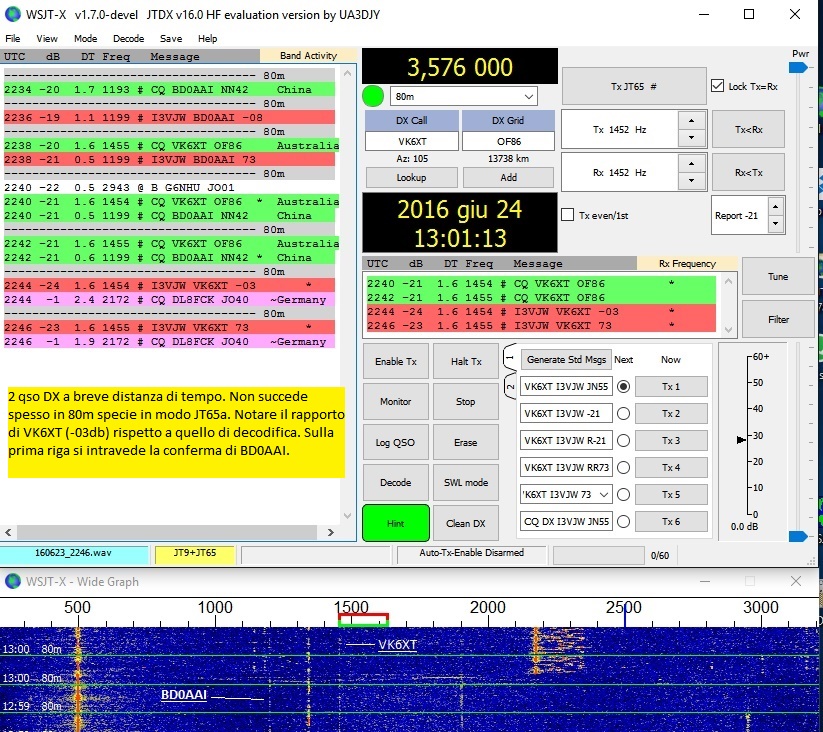The image size is (823, 732).
Task: Enable the Tx even/1st checkbox
Action: 567,215
